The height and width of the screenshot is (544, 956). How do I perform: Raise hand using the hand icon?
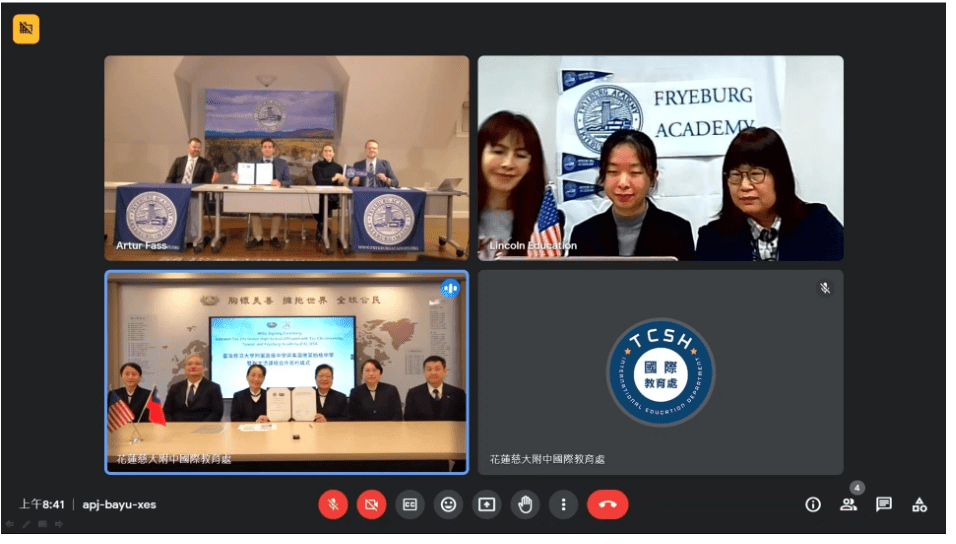[525, 504]
